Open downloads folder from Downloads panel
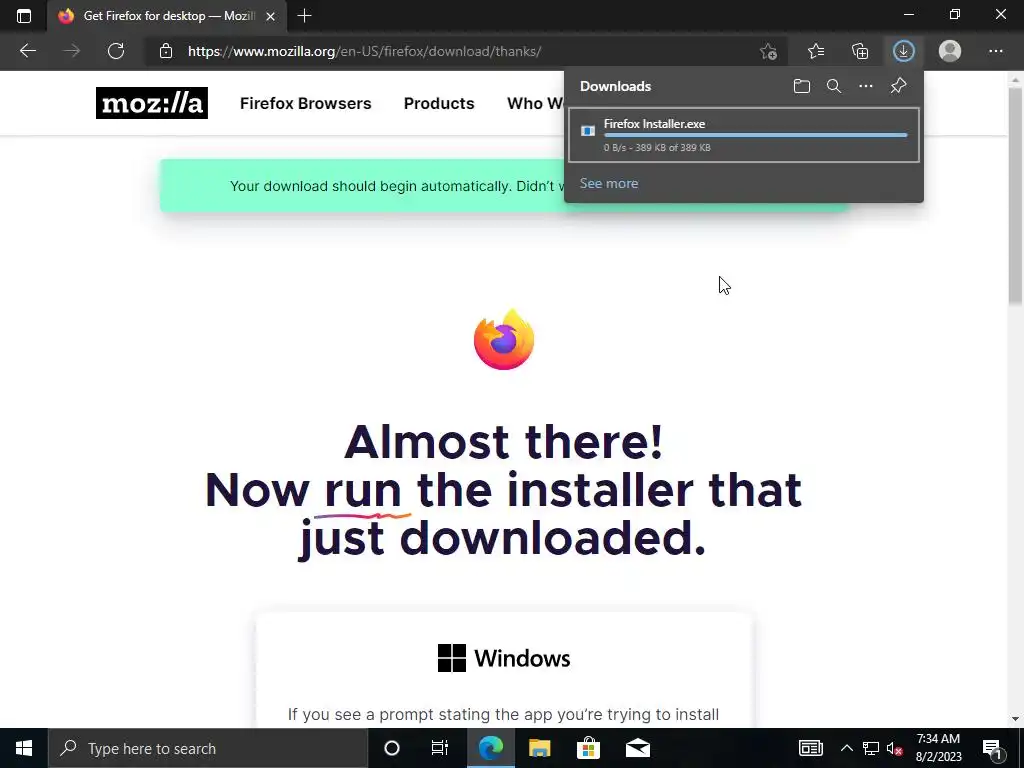This screenshot has width=1024, height=768. click(x=802, y=86)
